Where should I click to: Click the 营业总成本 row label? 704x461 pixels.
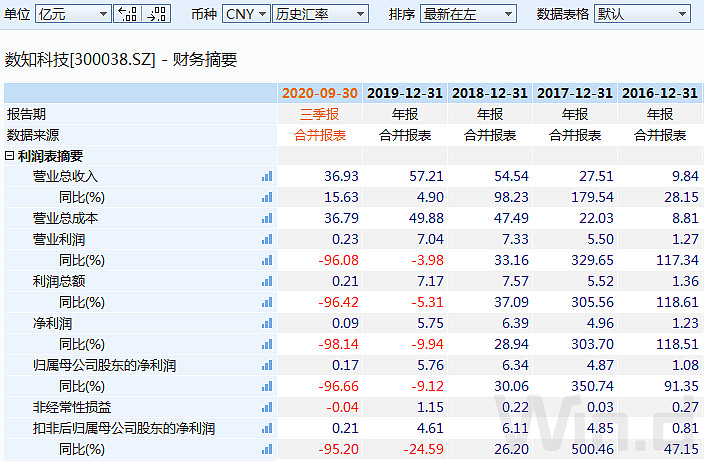click(x=65, y=218)
